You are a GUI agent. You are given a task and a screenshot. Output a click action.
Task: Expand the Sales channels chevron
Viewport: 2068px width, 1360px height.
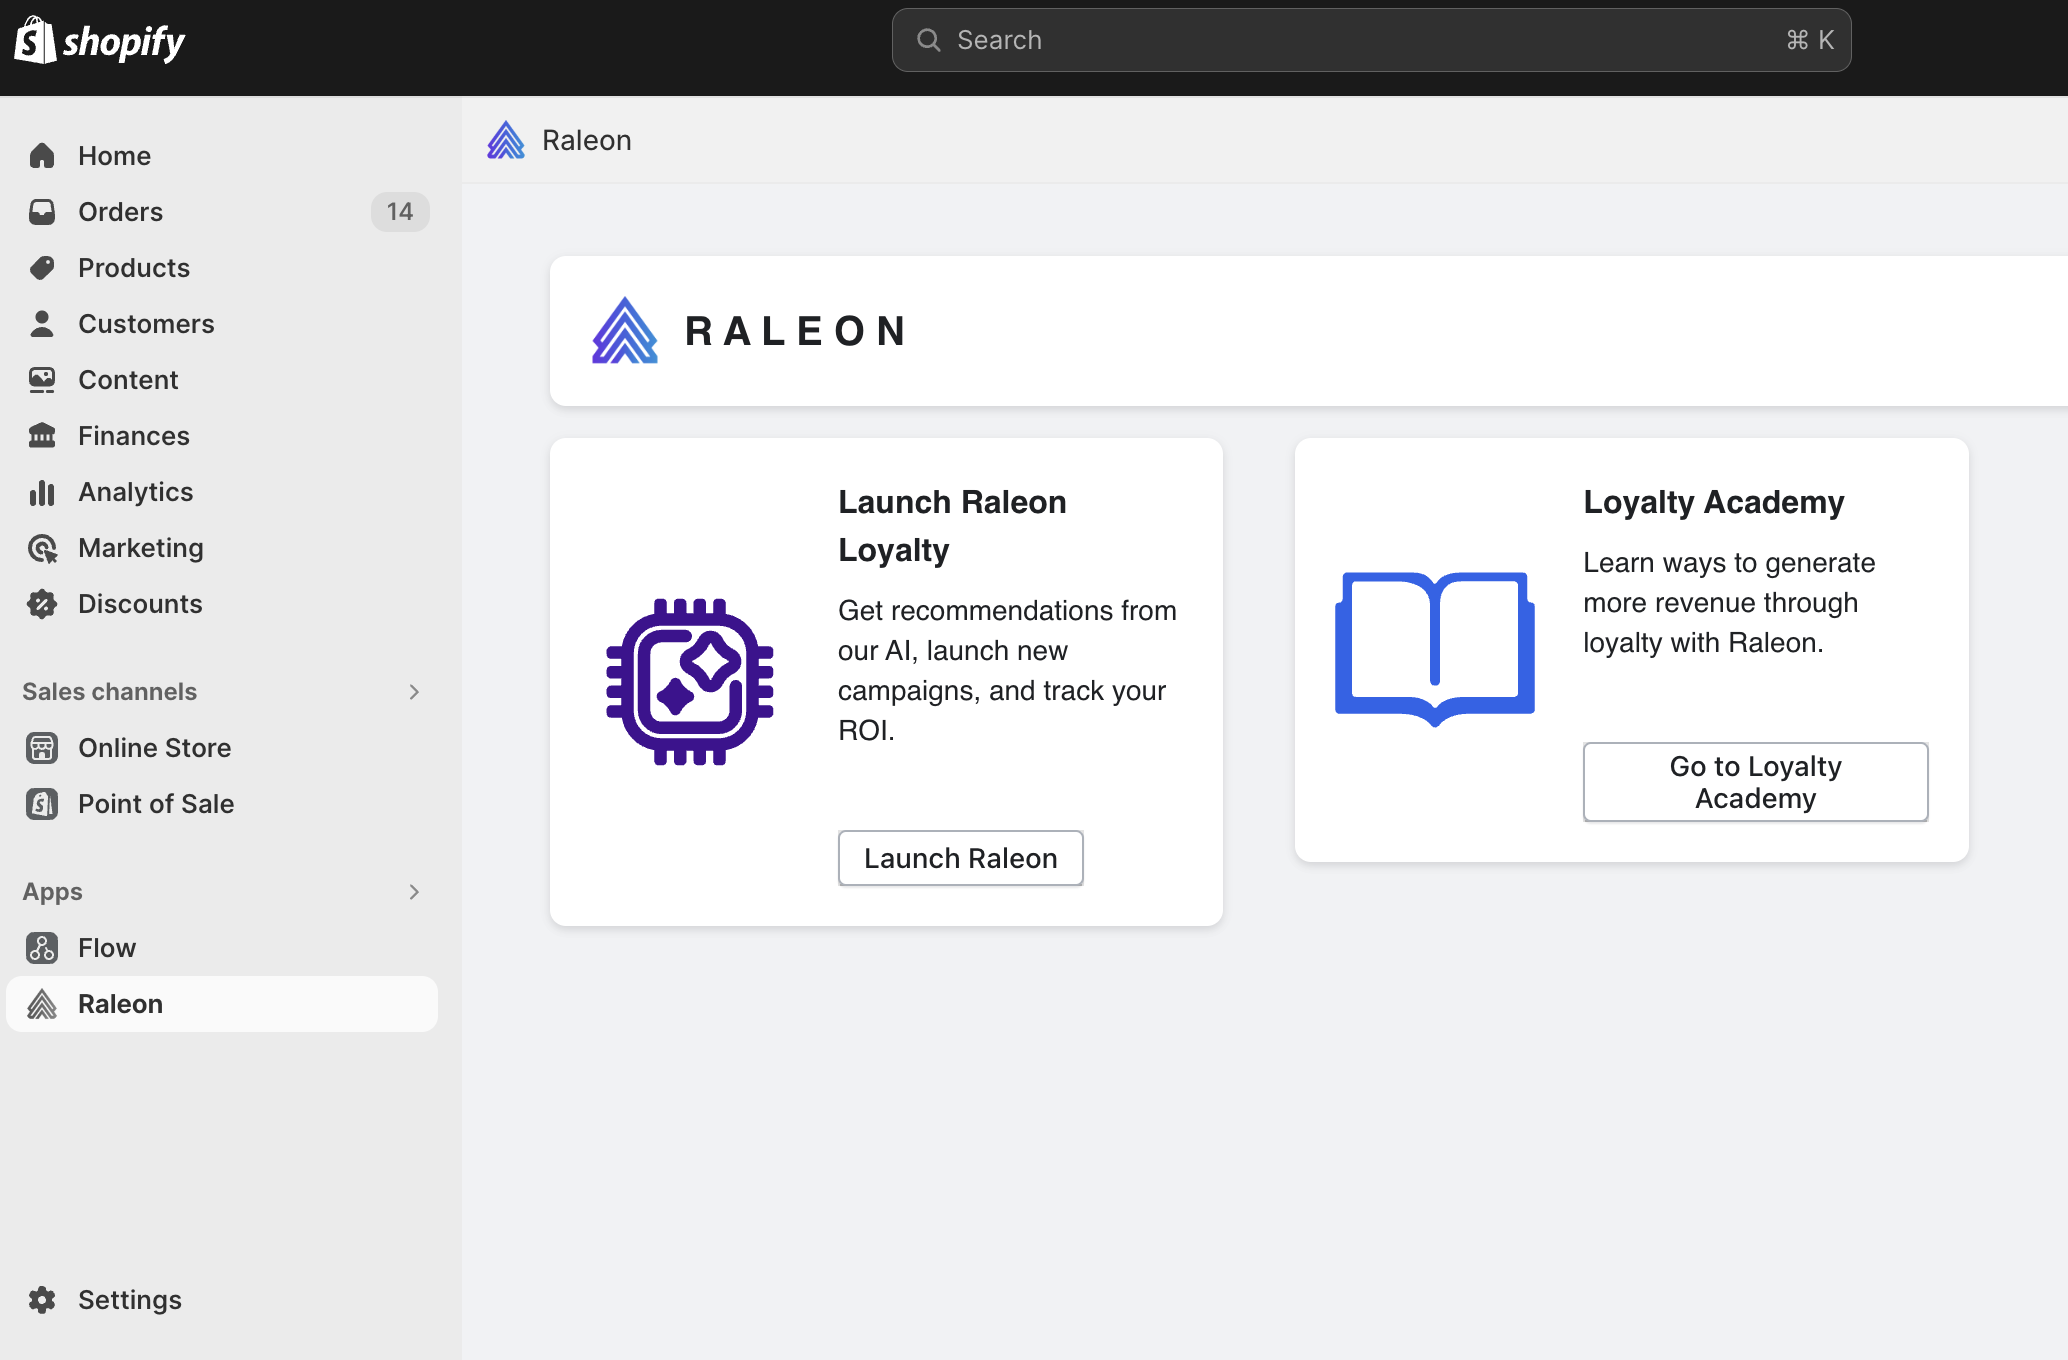pos(414,692)
